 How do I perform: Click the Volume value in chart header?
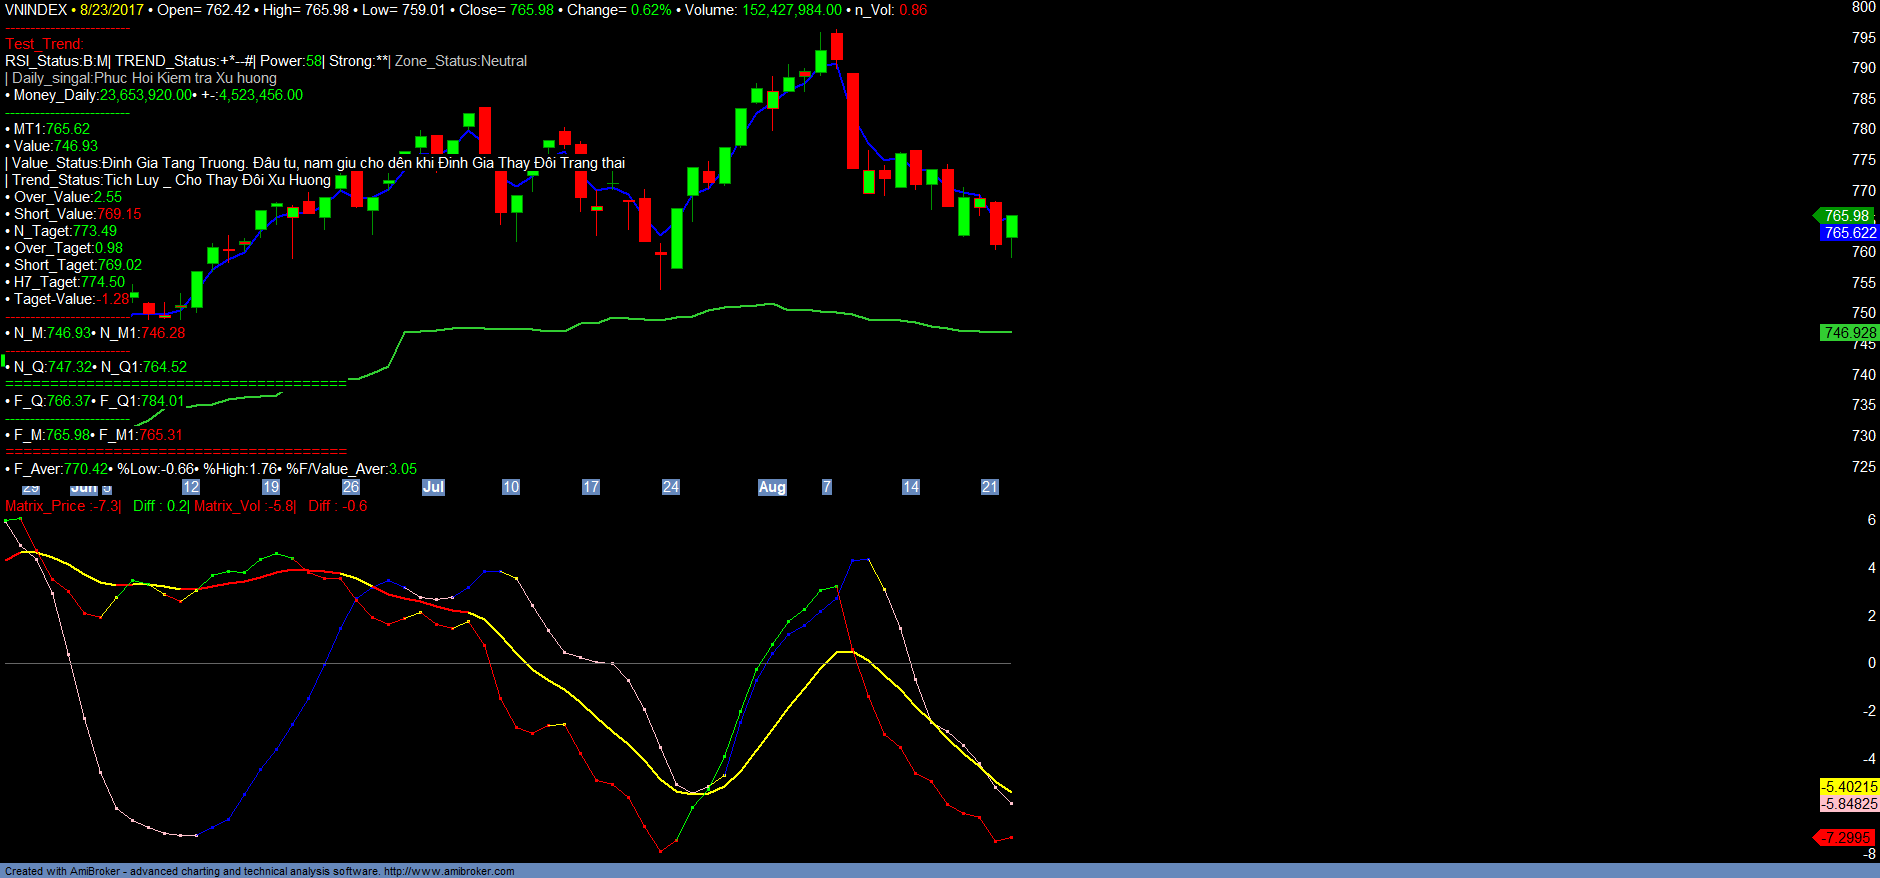pos(791,10)
